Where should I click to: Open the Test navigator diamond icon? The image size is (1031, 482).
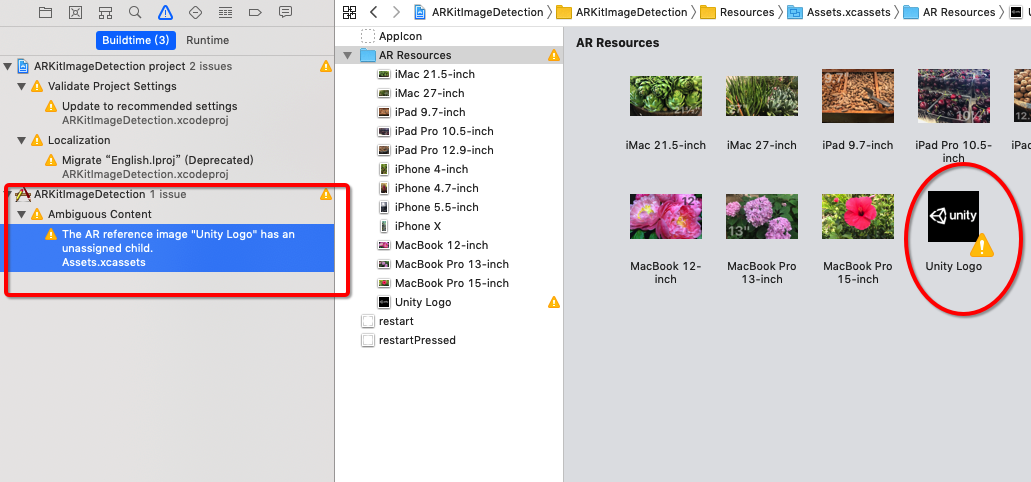[195, 12]
